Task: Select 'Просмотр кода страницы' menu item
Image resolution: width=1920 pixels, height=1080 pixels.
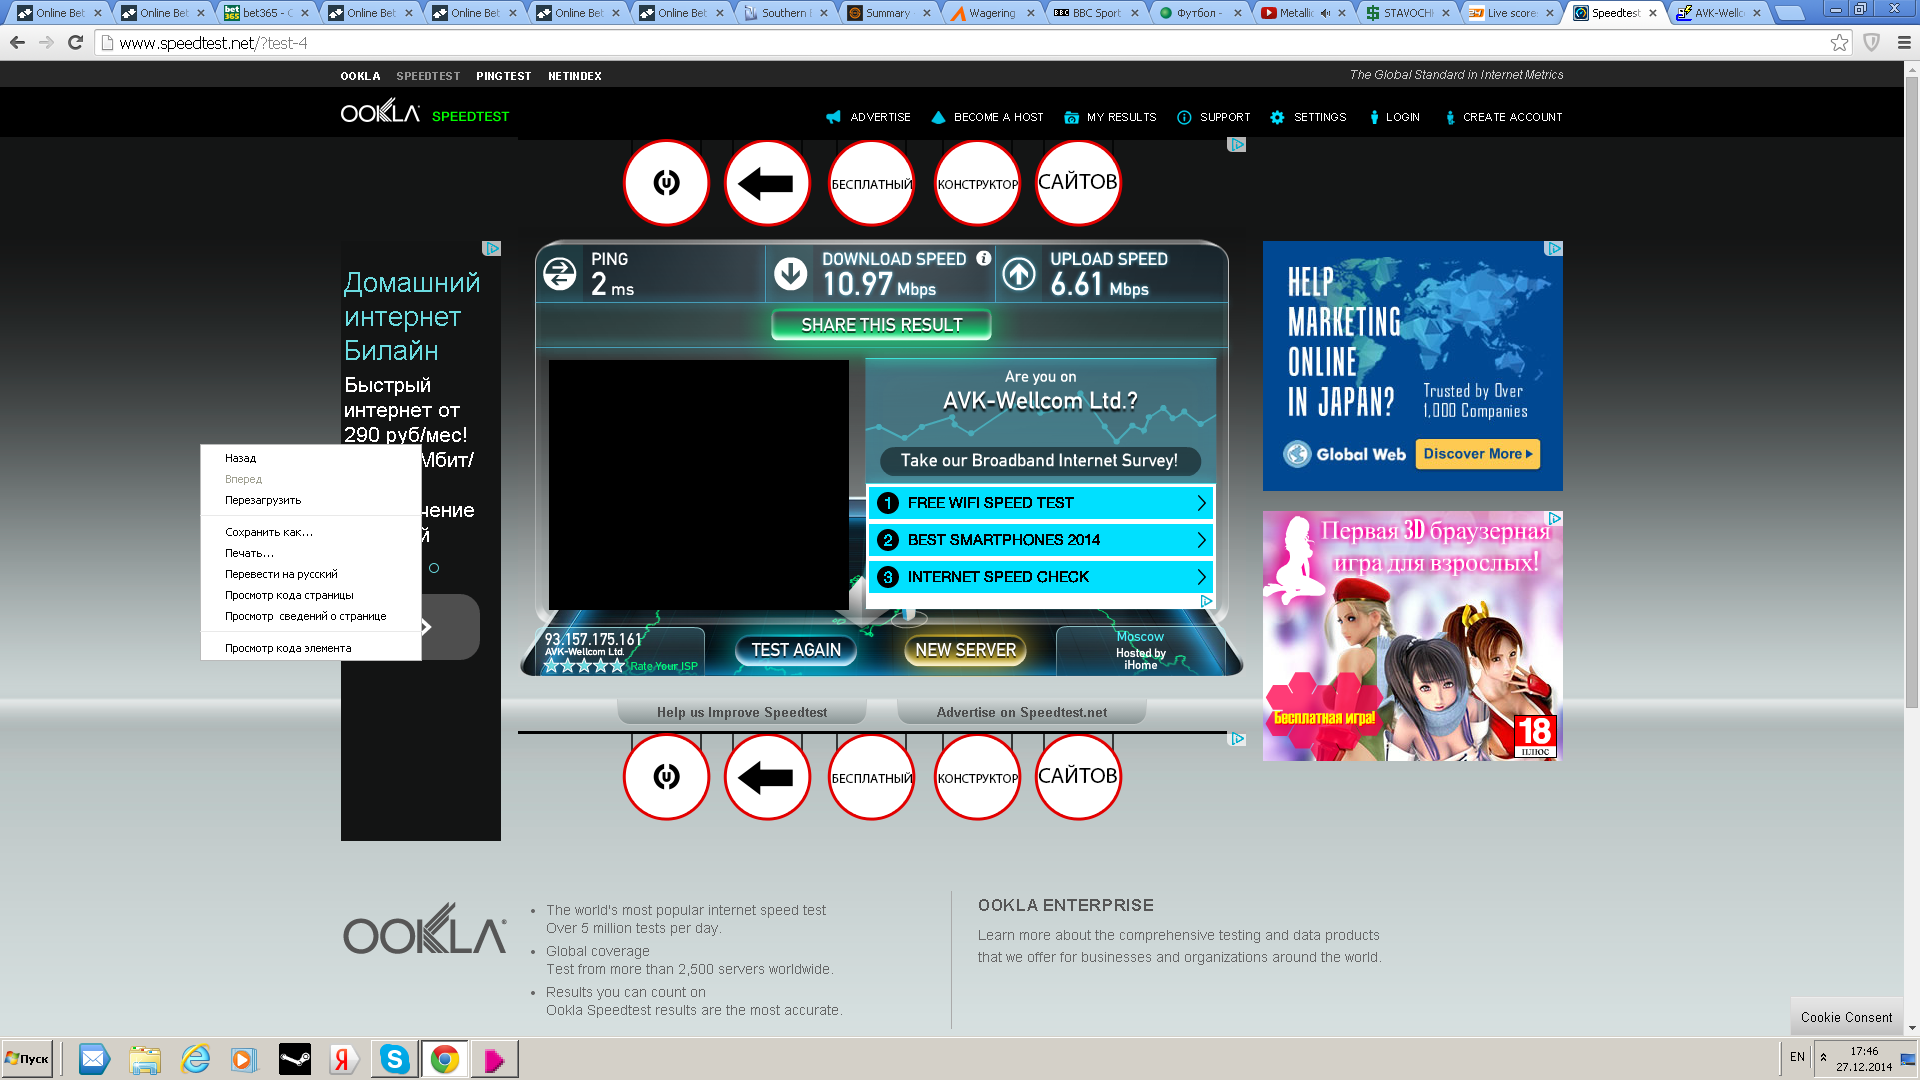Action: click(x=310, y=595)
